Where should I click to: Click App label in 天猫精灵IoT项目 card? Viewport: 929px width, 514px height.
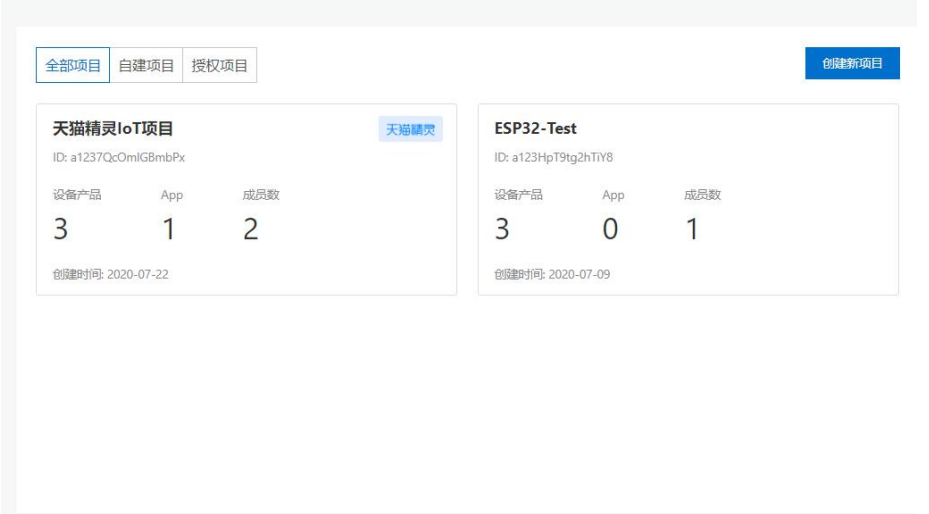click(x=172, y=195)
